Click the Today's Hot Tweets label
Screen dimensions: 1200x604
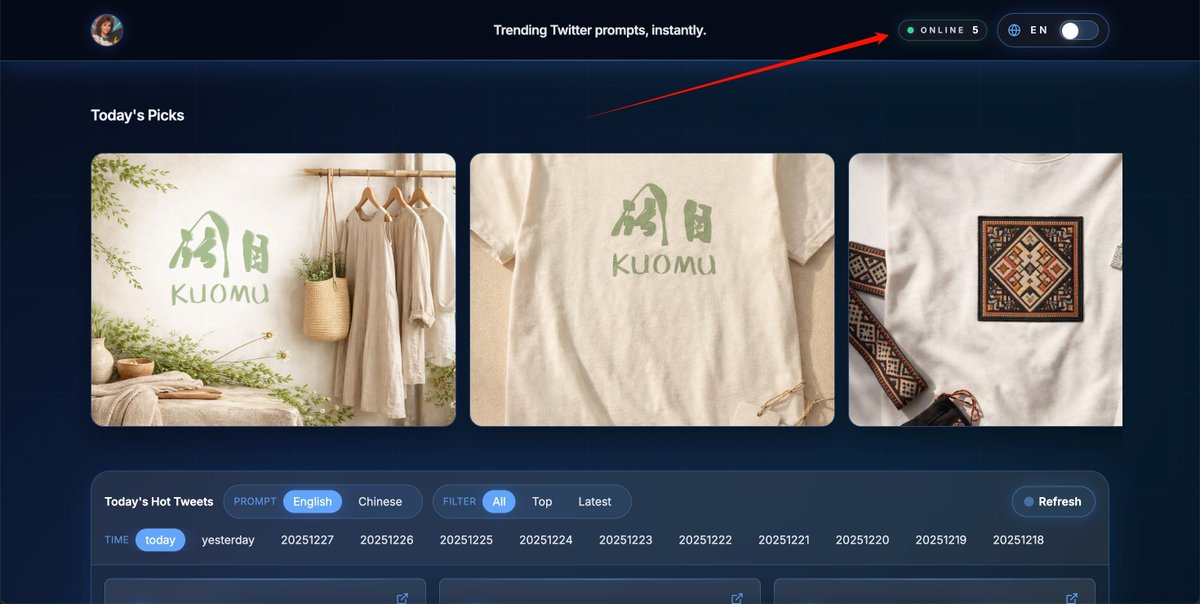[159, 502]
